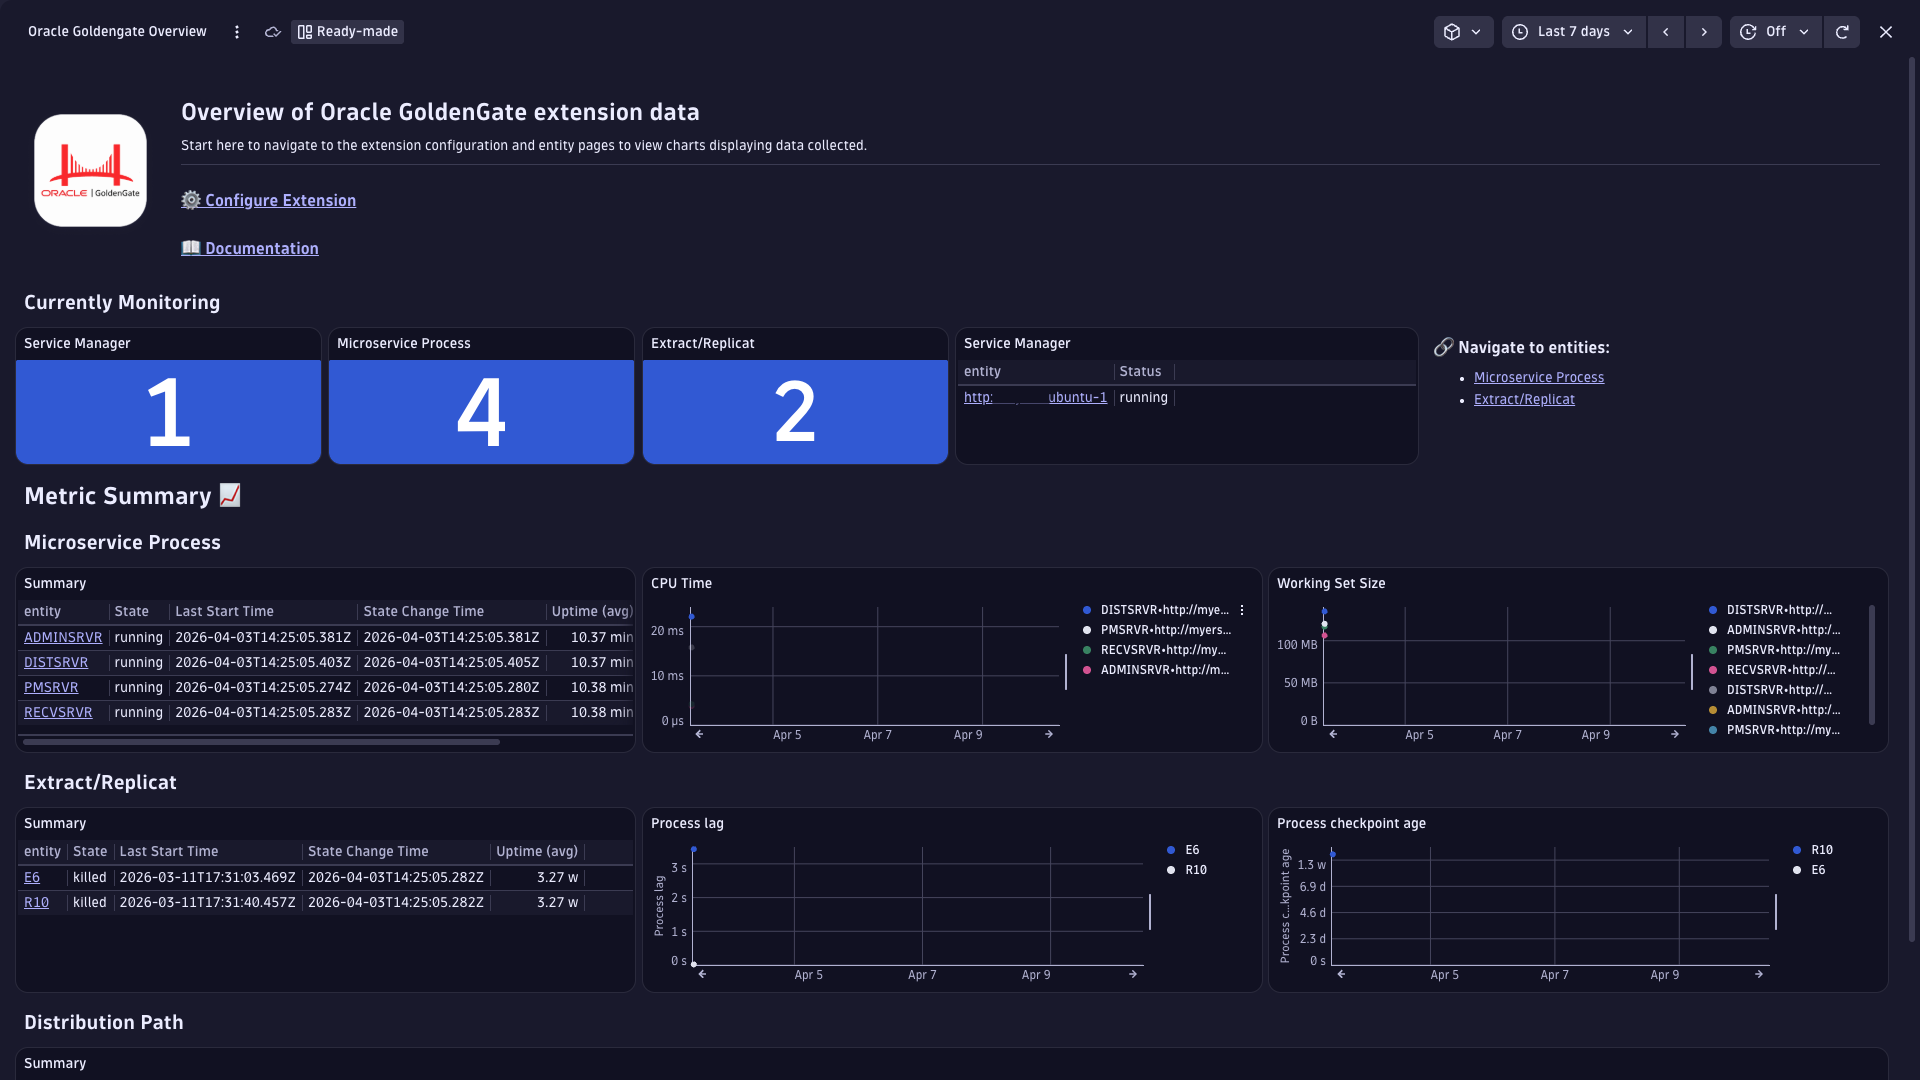The width and height of the screenshot is (1920, 1080).
Task: Open the cube segment selector dropdown
Action: click(x=1463, y=32)
